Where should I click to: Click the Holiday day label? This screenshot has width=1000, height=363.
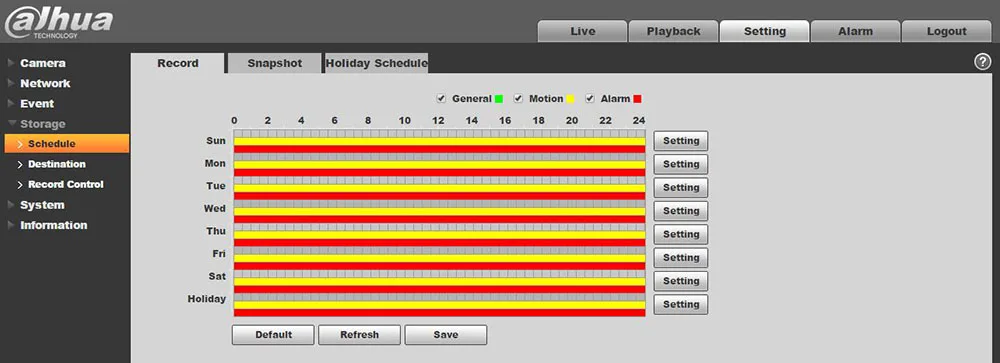(x=207, y=299)
